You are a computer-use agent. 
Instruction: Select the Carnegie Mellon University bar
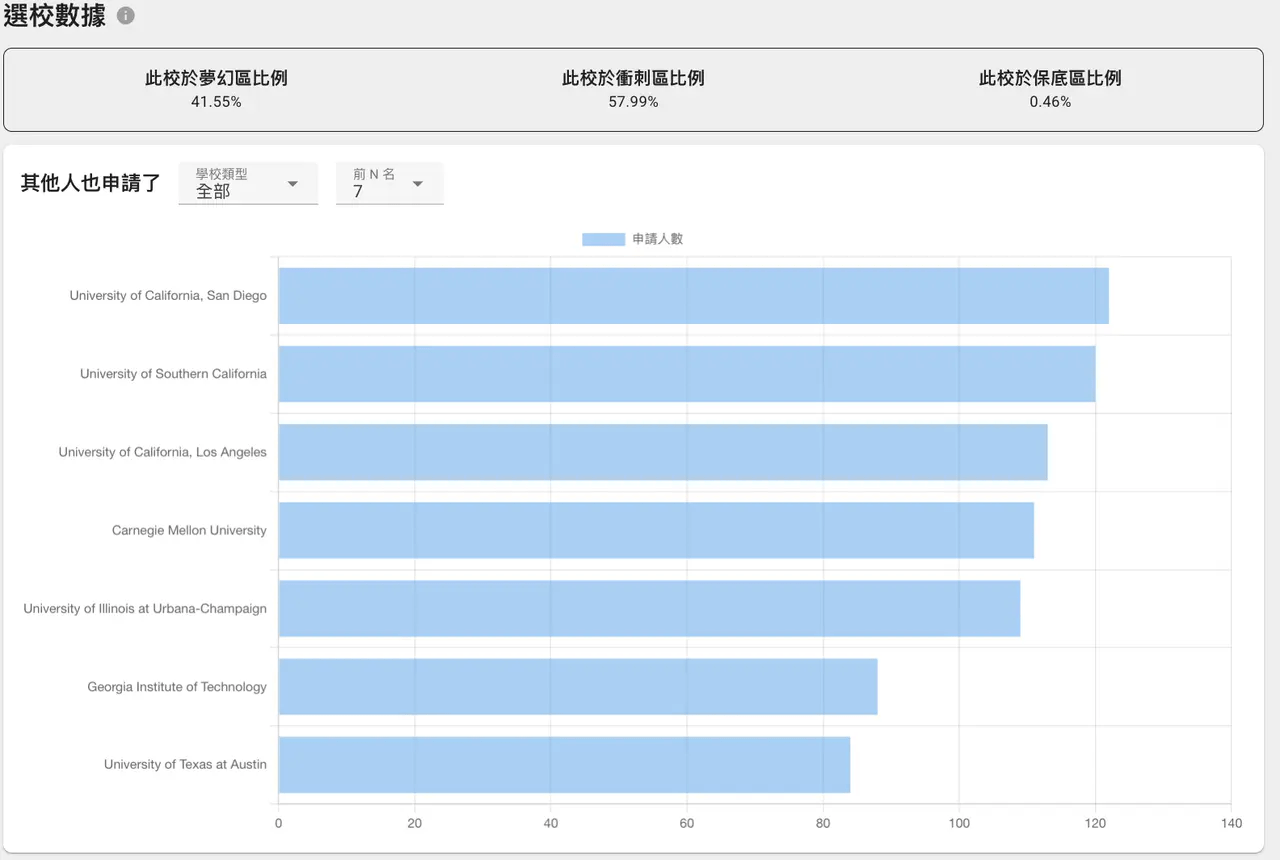(656, 530)
